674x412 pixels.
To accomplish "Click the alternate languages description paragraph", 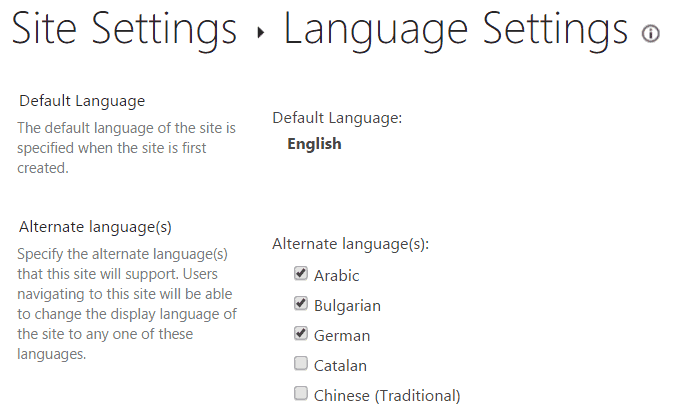I will [128, 303].
